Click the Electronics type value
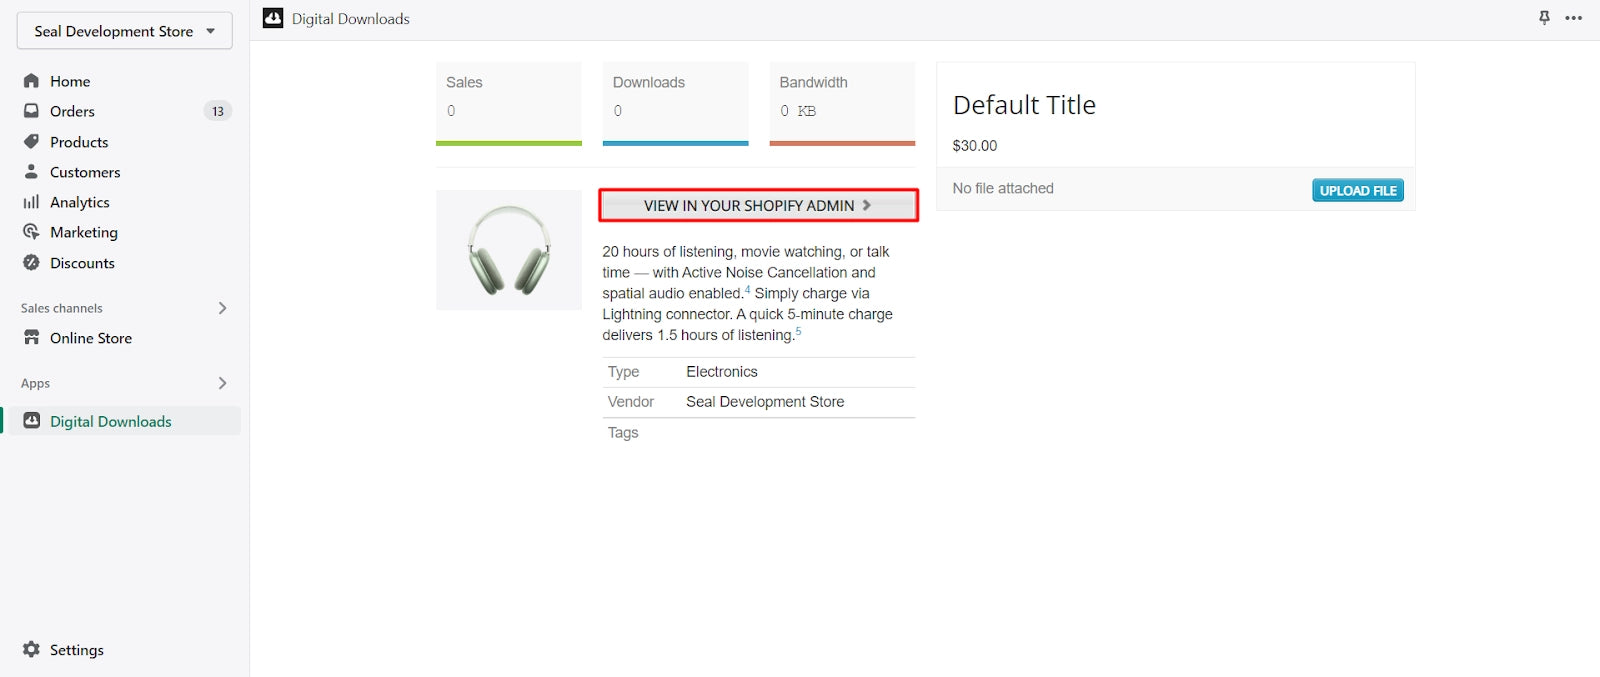 click(x=722, y=372)
